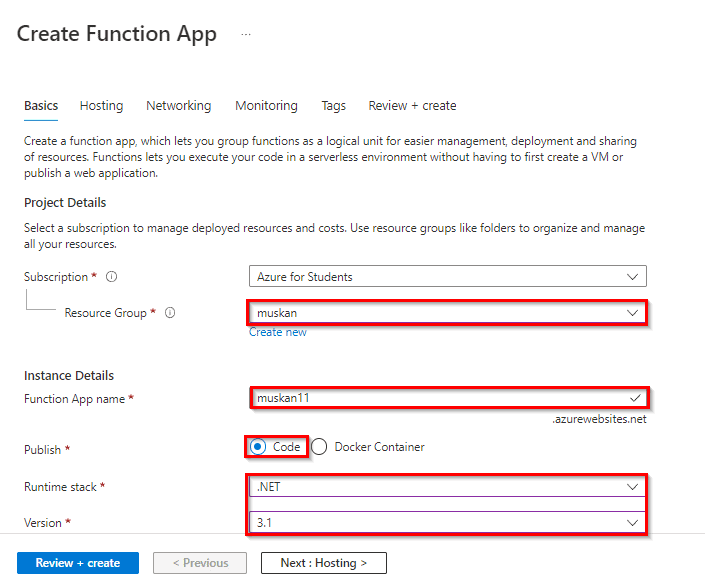Open the Version dropdown
Screen dimensions: 705x578
click(448, 523)
